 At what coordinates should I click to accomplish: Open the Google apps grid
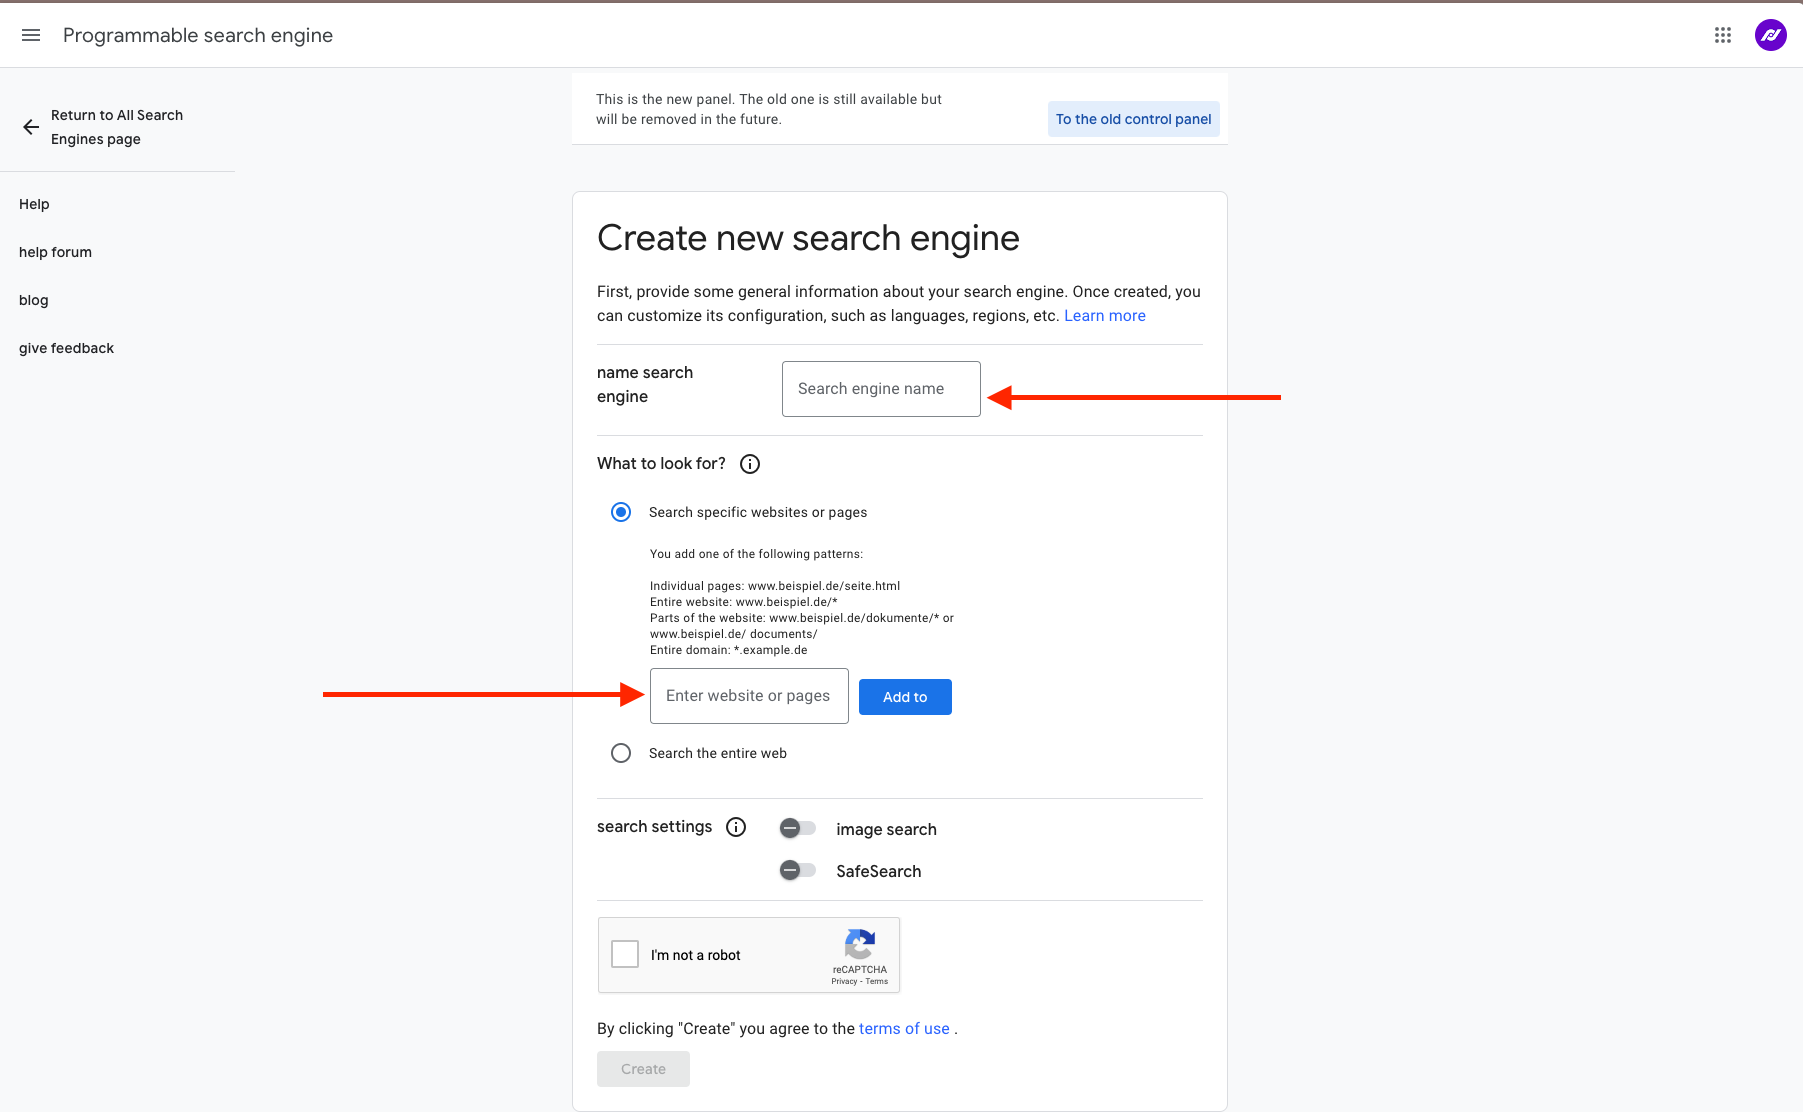click(x=1722, y=35)
